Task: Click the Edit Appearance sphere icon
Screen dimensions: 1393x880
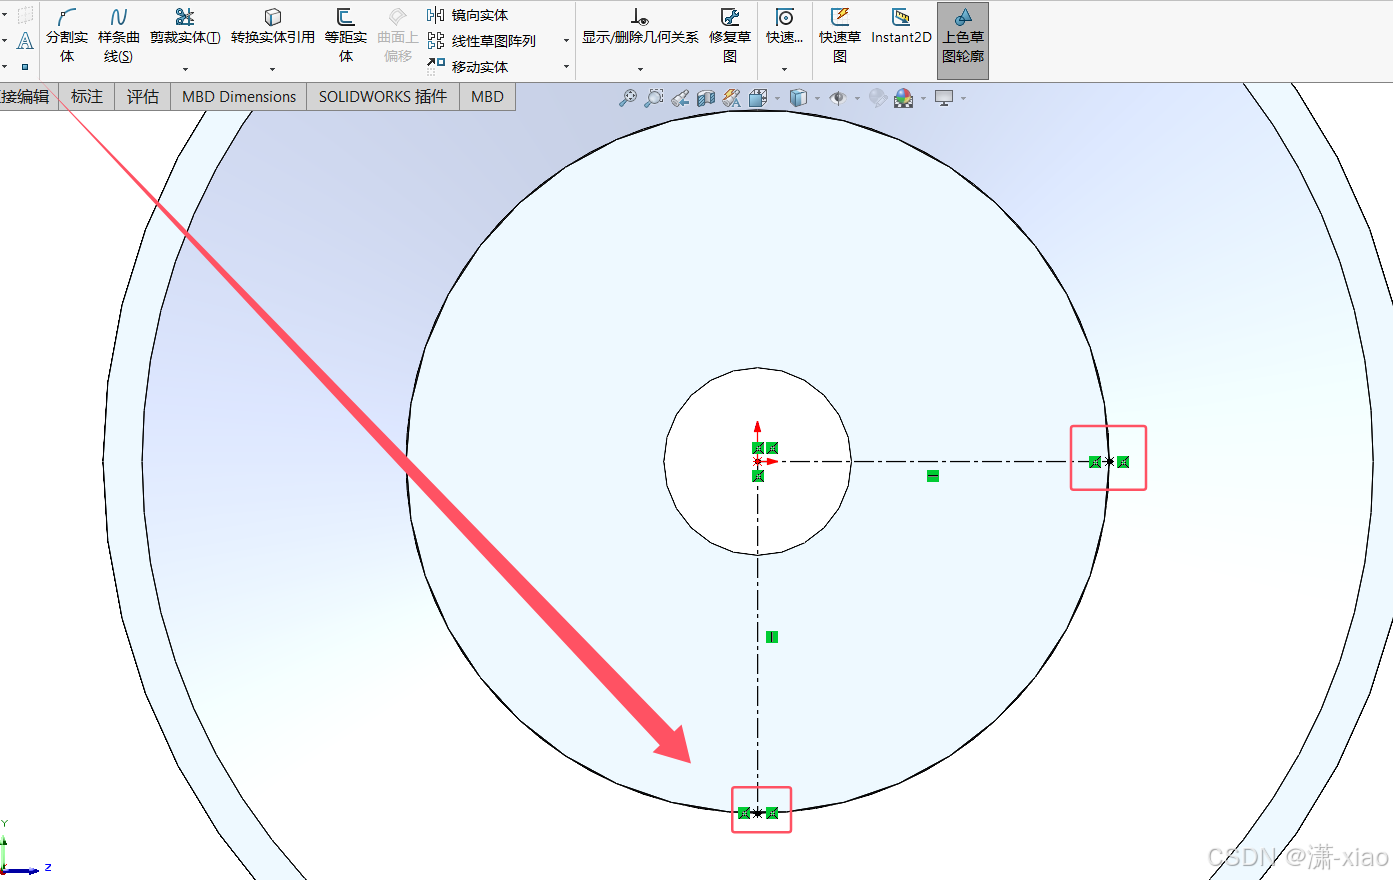Action: pyautogui.click(x=878, y=97)
